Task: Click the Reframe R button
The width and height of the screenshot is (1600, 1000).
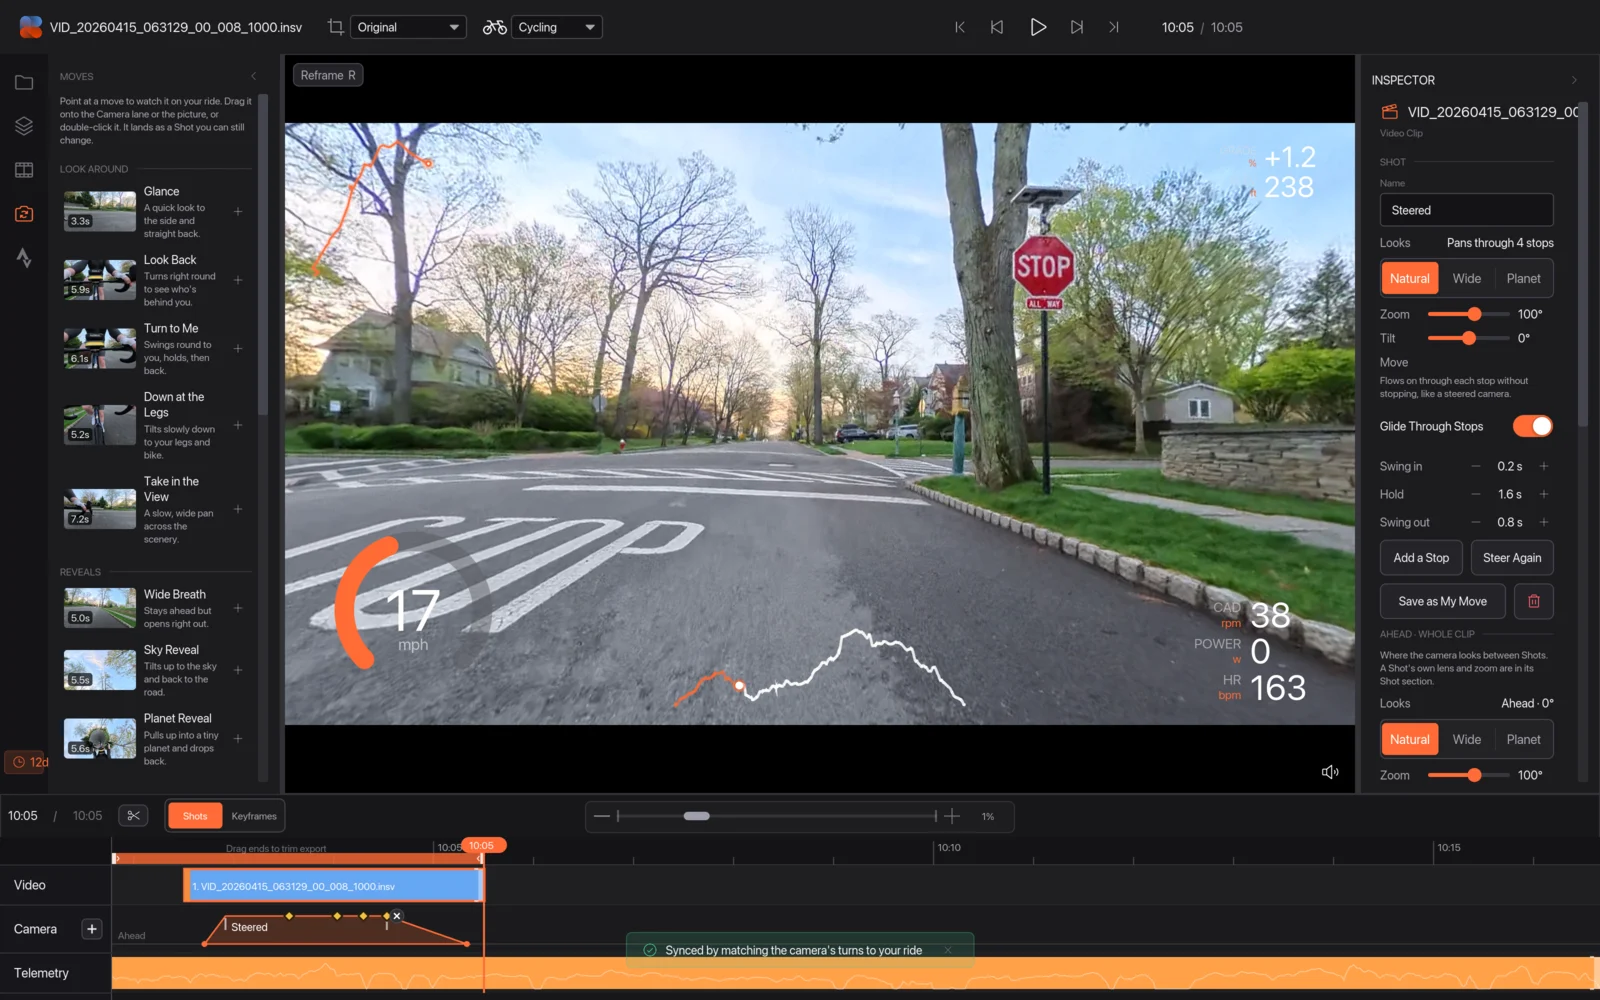Action: click(x=328, y=75)
